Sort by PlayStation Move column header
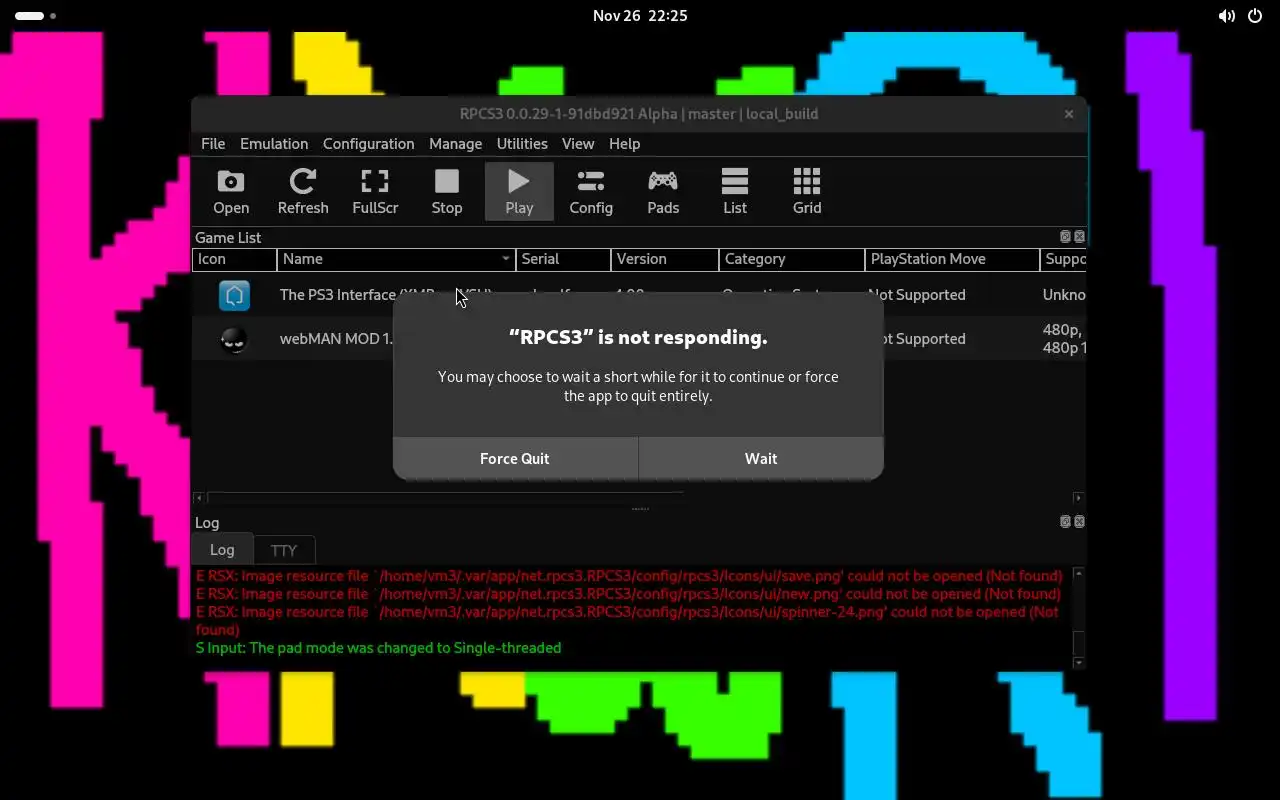This screenshot has height=800, width=1280. coord(952,259)
